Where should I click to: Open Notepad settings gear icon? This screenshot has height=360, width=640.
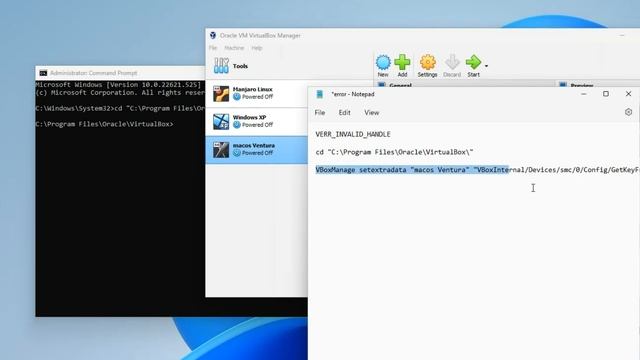[x=628, y=112]
